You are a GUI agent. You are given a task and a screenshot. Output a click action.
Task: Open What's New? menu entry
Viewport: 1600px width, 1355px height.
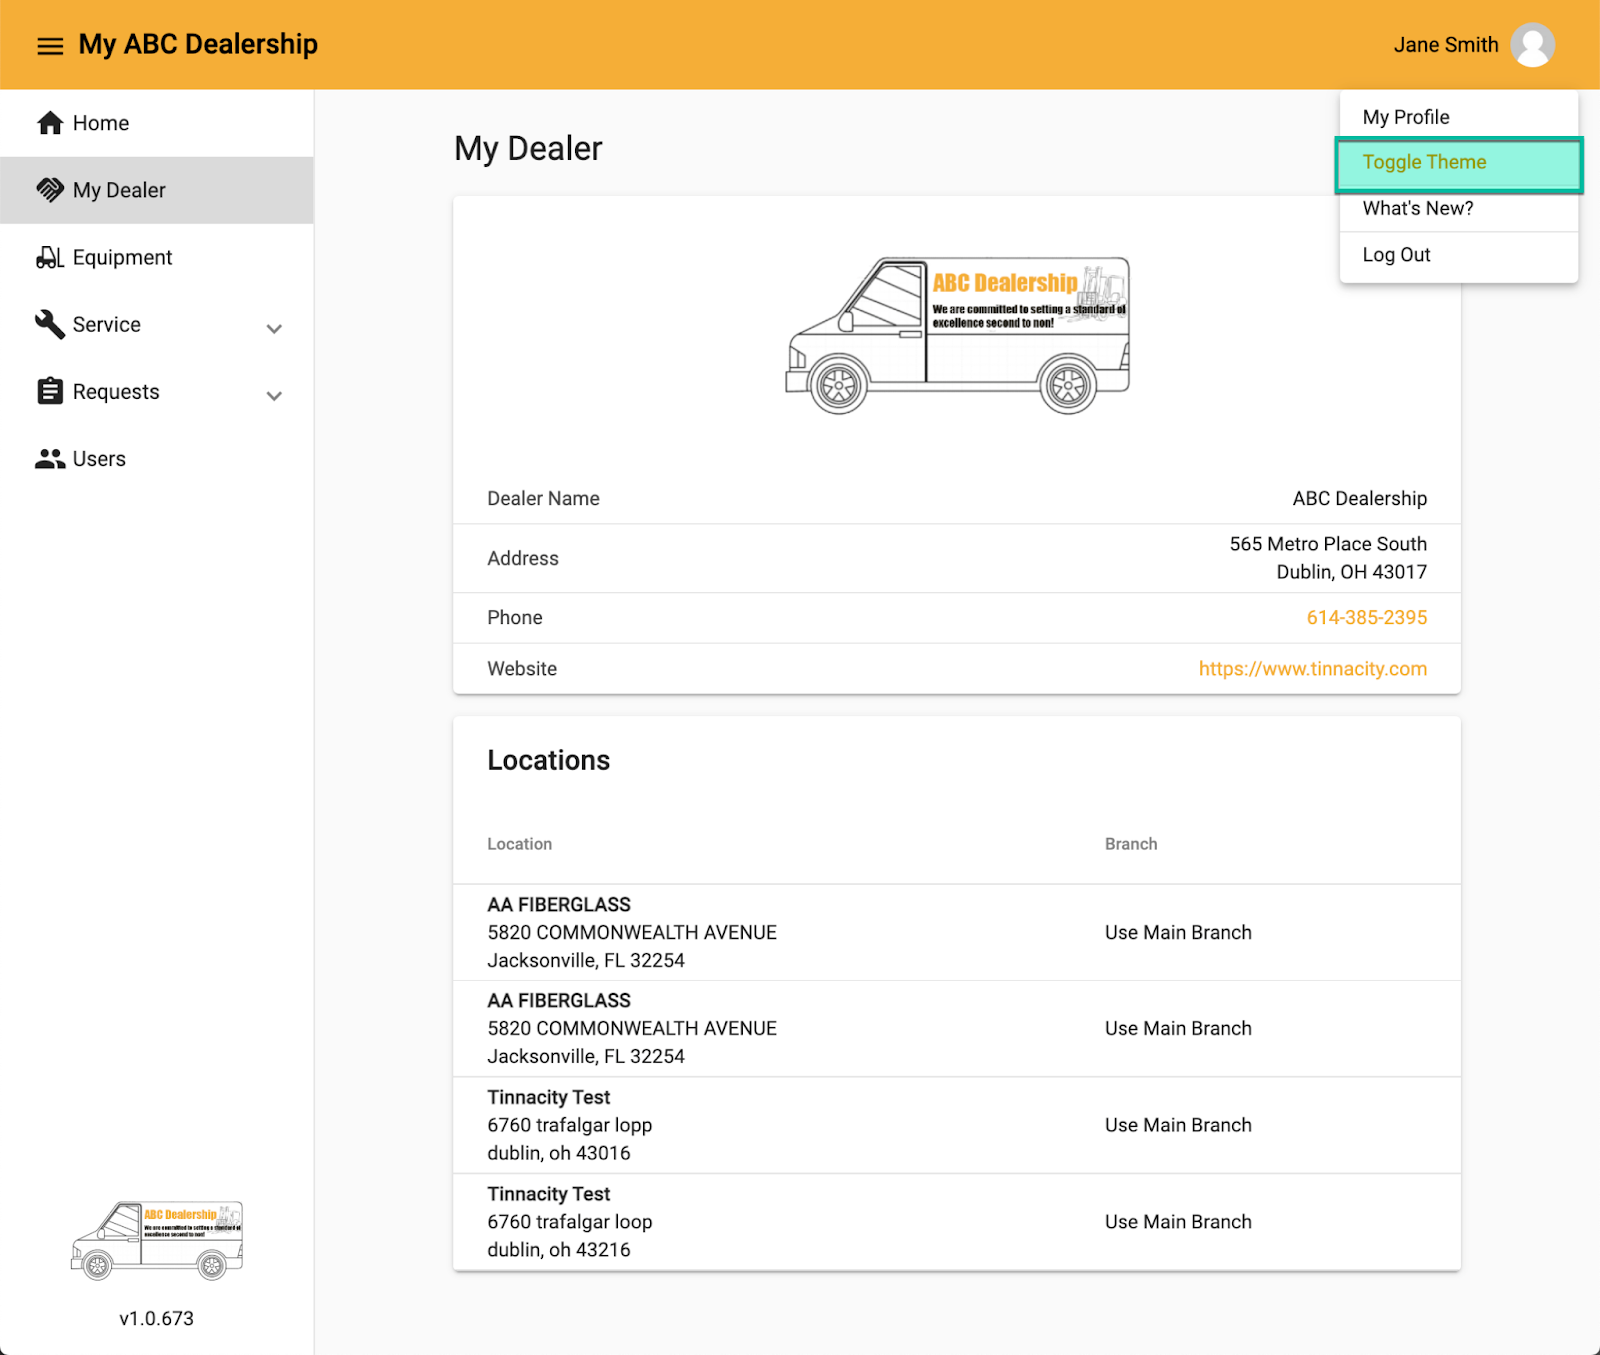coord(1458,208)
